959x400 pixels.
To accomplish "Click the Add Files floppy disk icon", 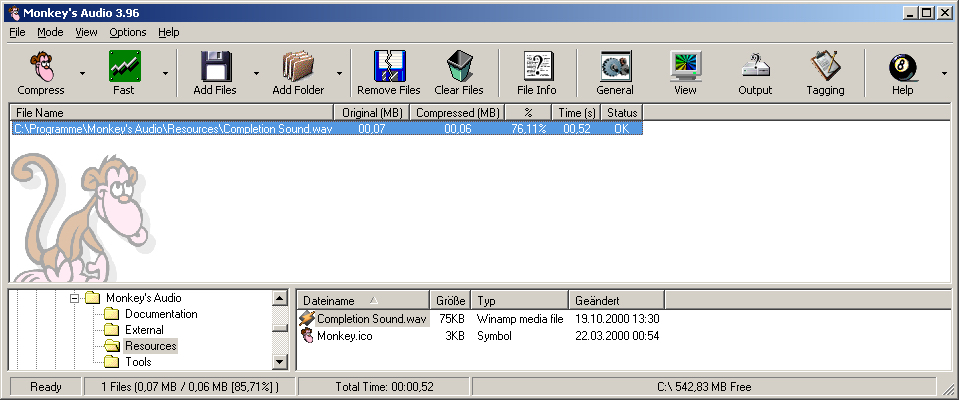I will (216, 67).
